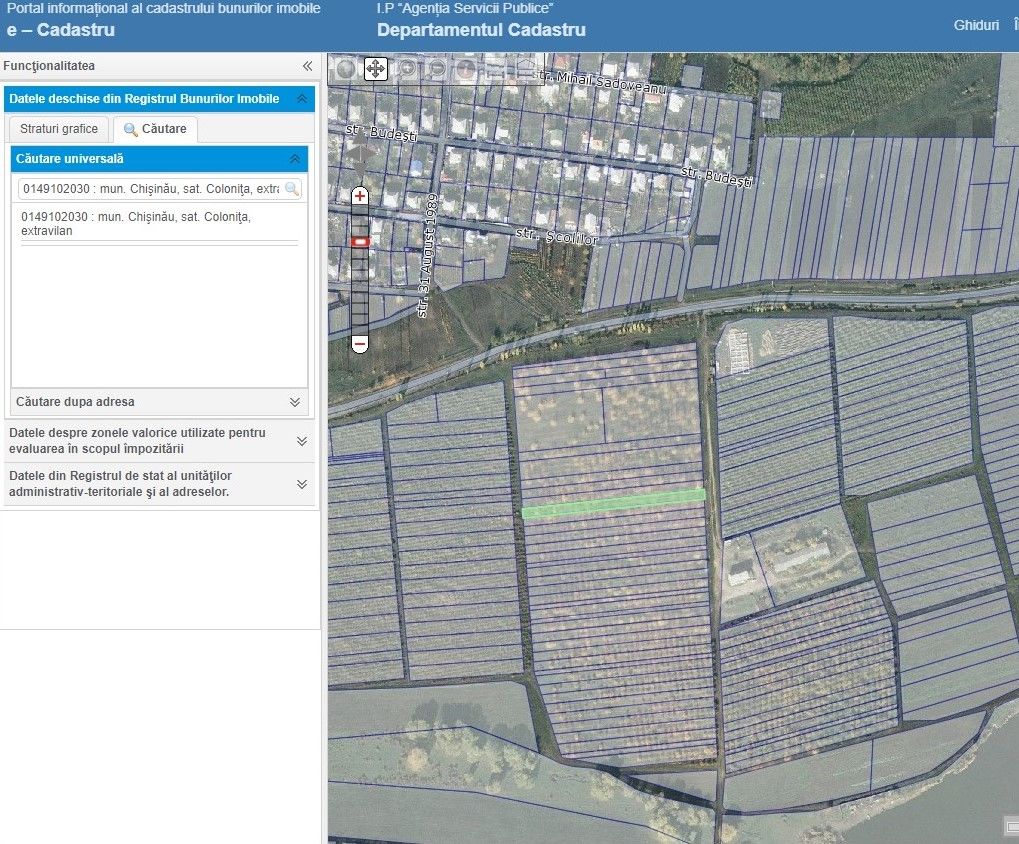This screenshot has width=1019, height=844.
Task: Collapse the Căutare universală section
Action: pos(294,159)
